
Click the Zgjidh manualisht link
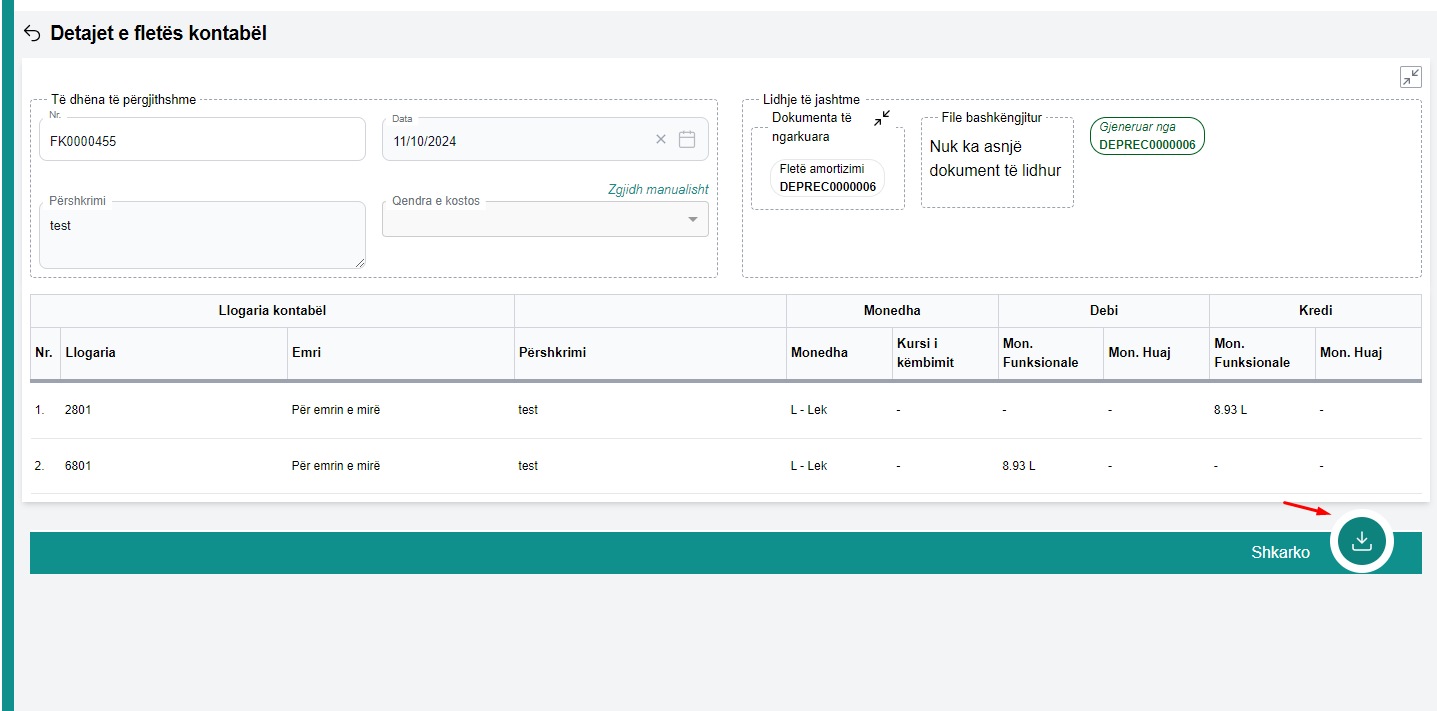tap(657, 190)
